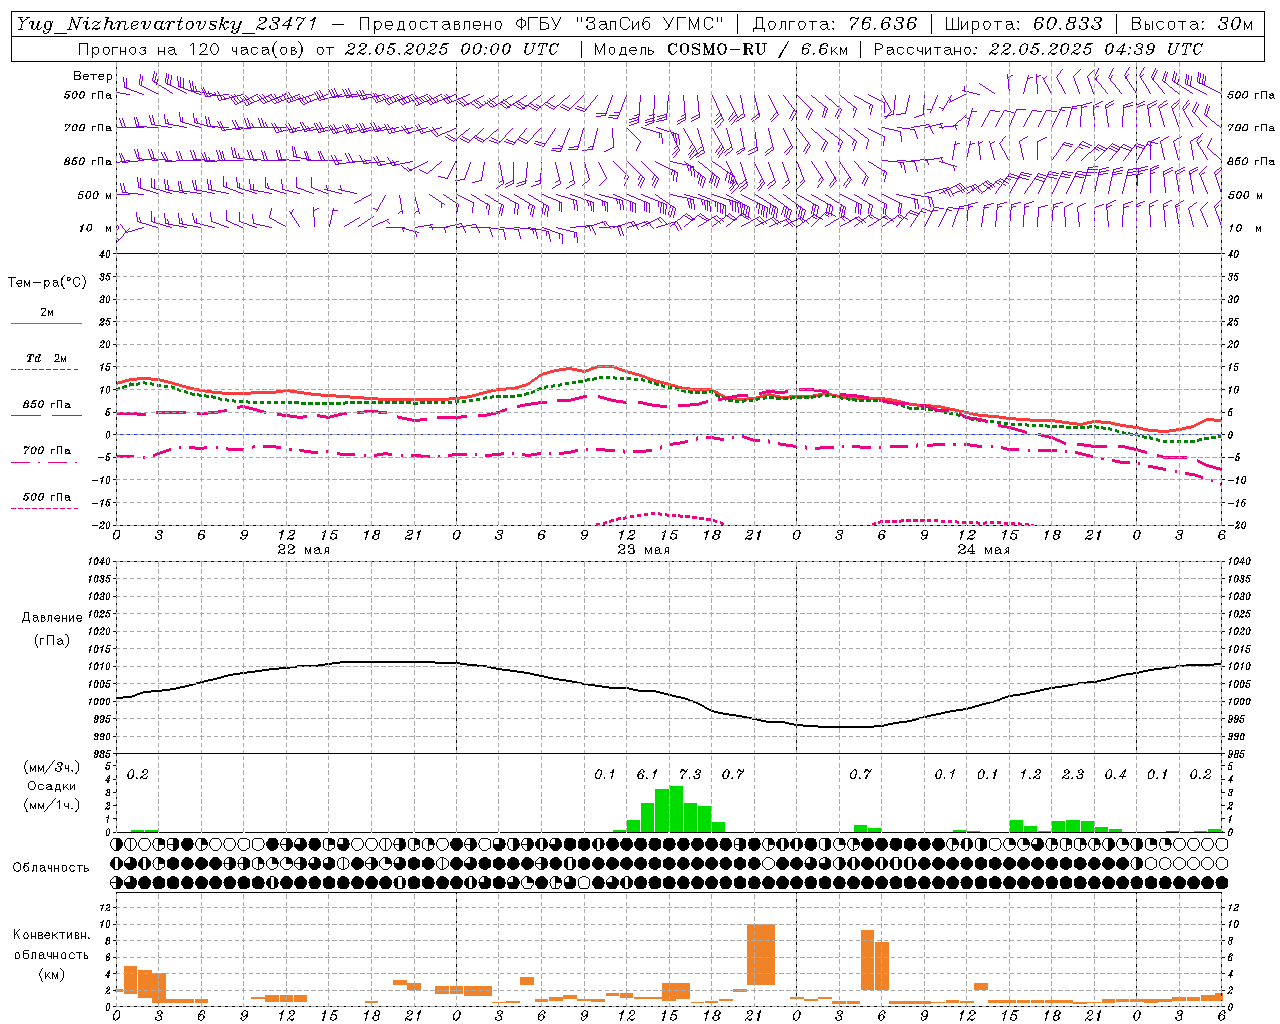Select the provider text ФГБУ "ЗапСиб УГМС"
The image size is (1280, 1024).
620,24
